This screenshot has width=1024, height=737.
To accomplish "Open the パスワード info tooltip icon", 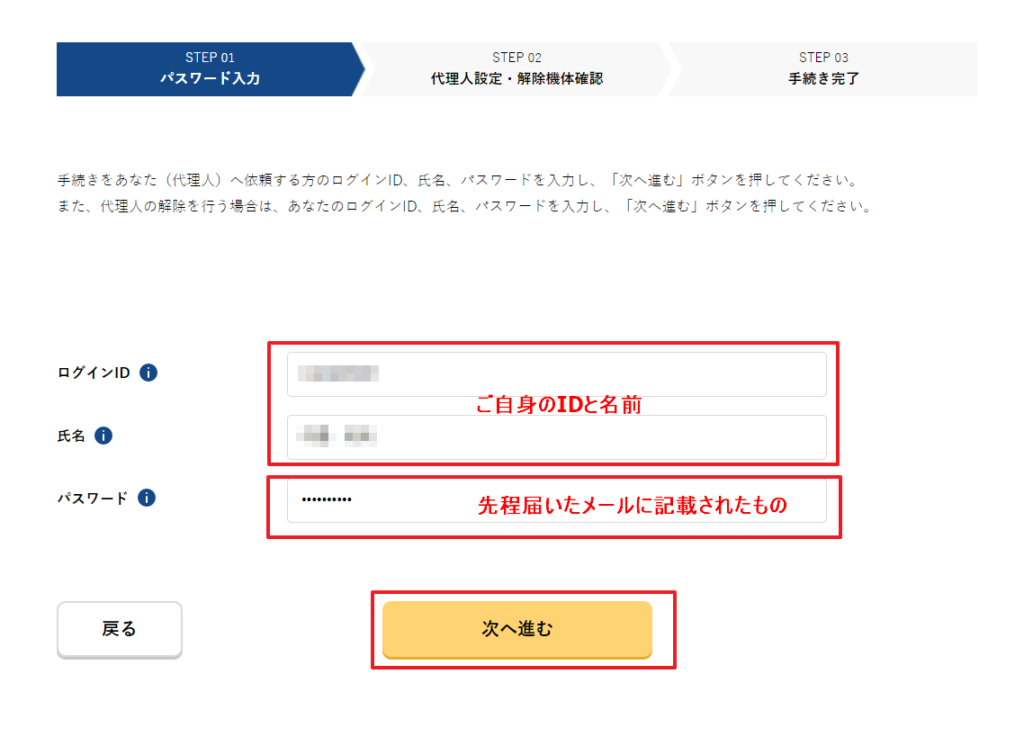I will pos(147,498).
